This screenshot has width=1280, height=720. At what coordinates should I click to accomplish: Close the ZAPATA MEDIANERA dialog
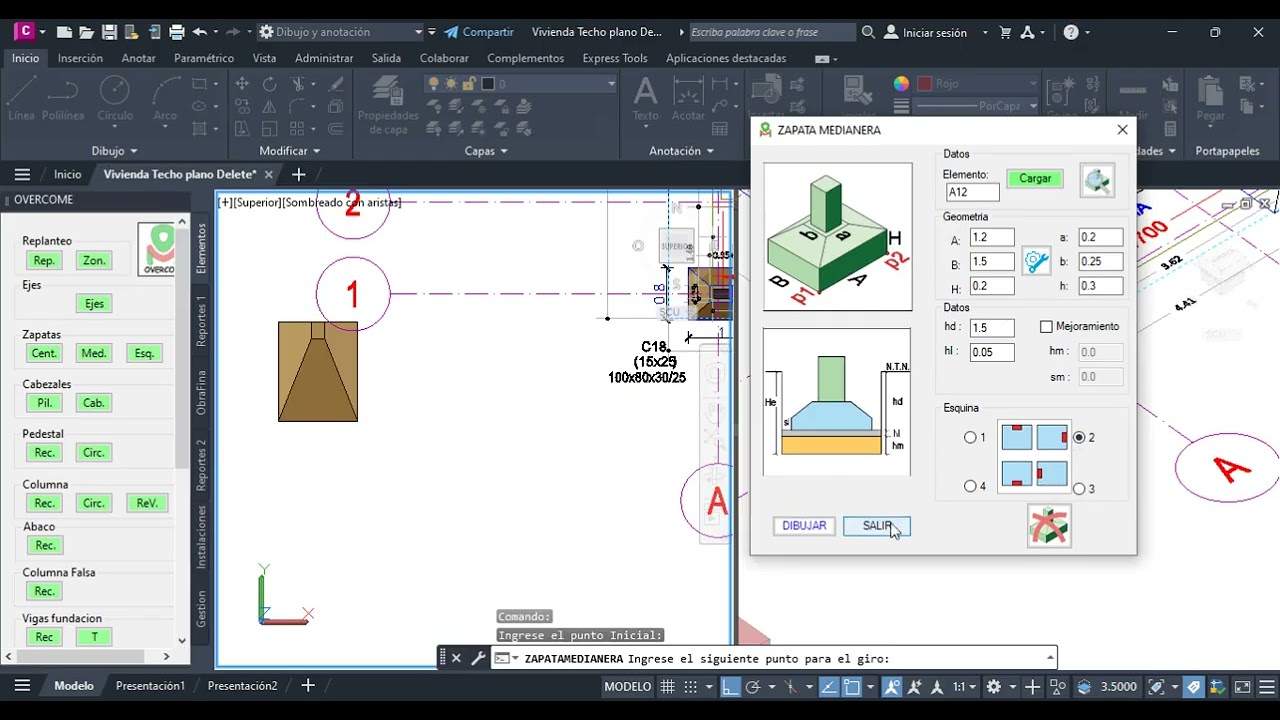[1122, 130]
